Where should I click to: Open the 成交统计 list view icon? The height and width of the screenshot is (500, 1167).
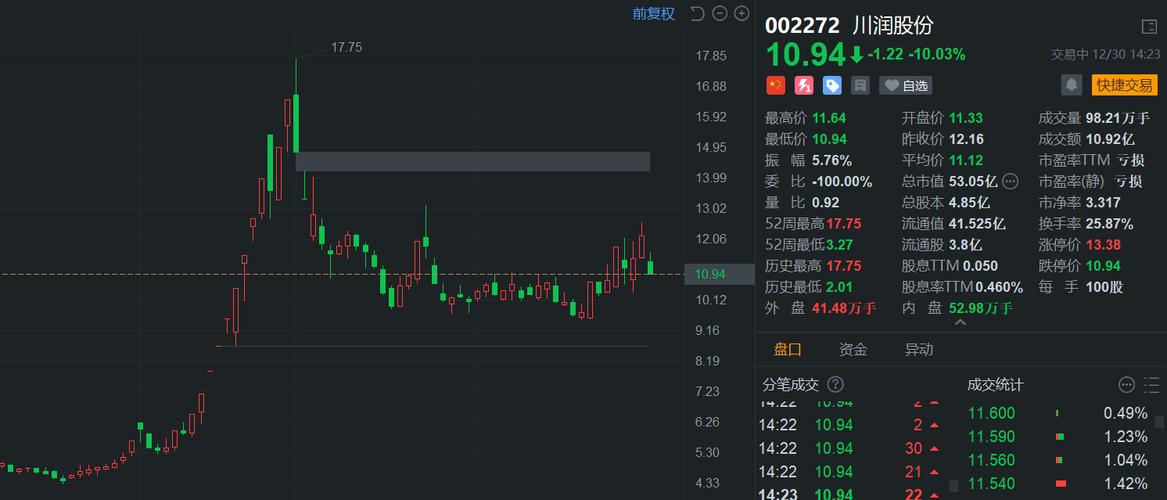pos(1152,385)
